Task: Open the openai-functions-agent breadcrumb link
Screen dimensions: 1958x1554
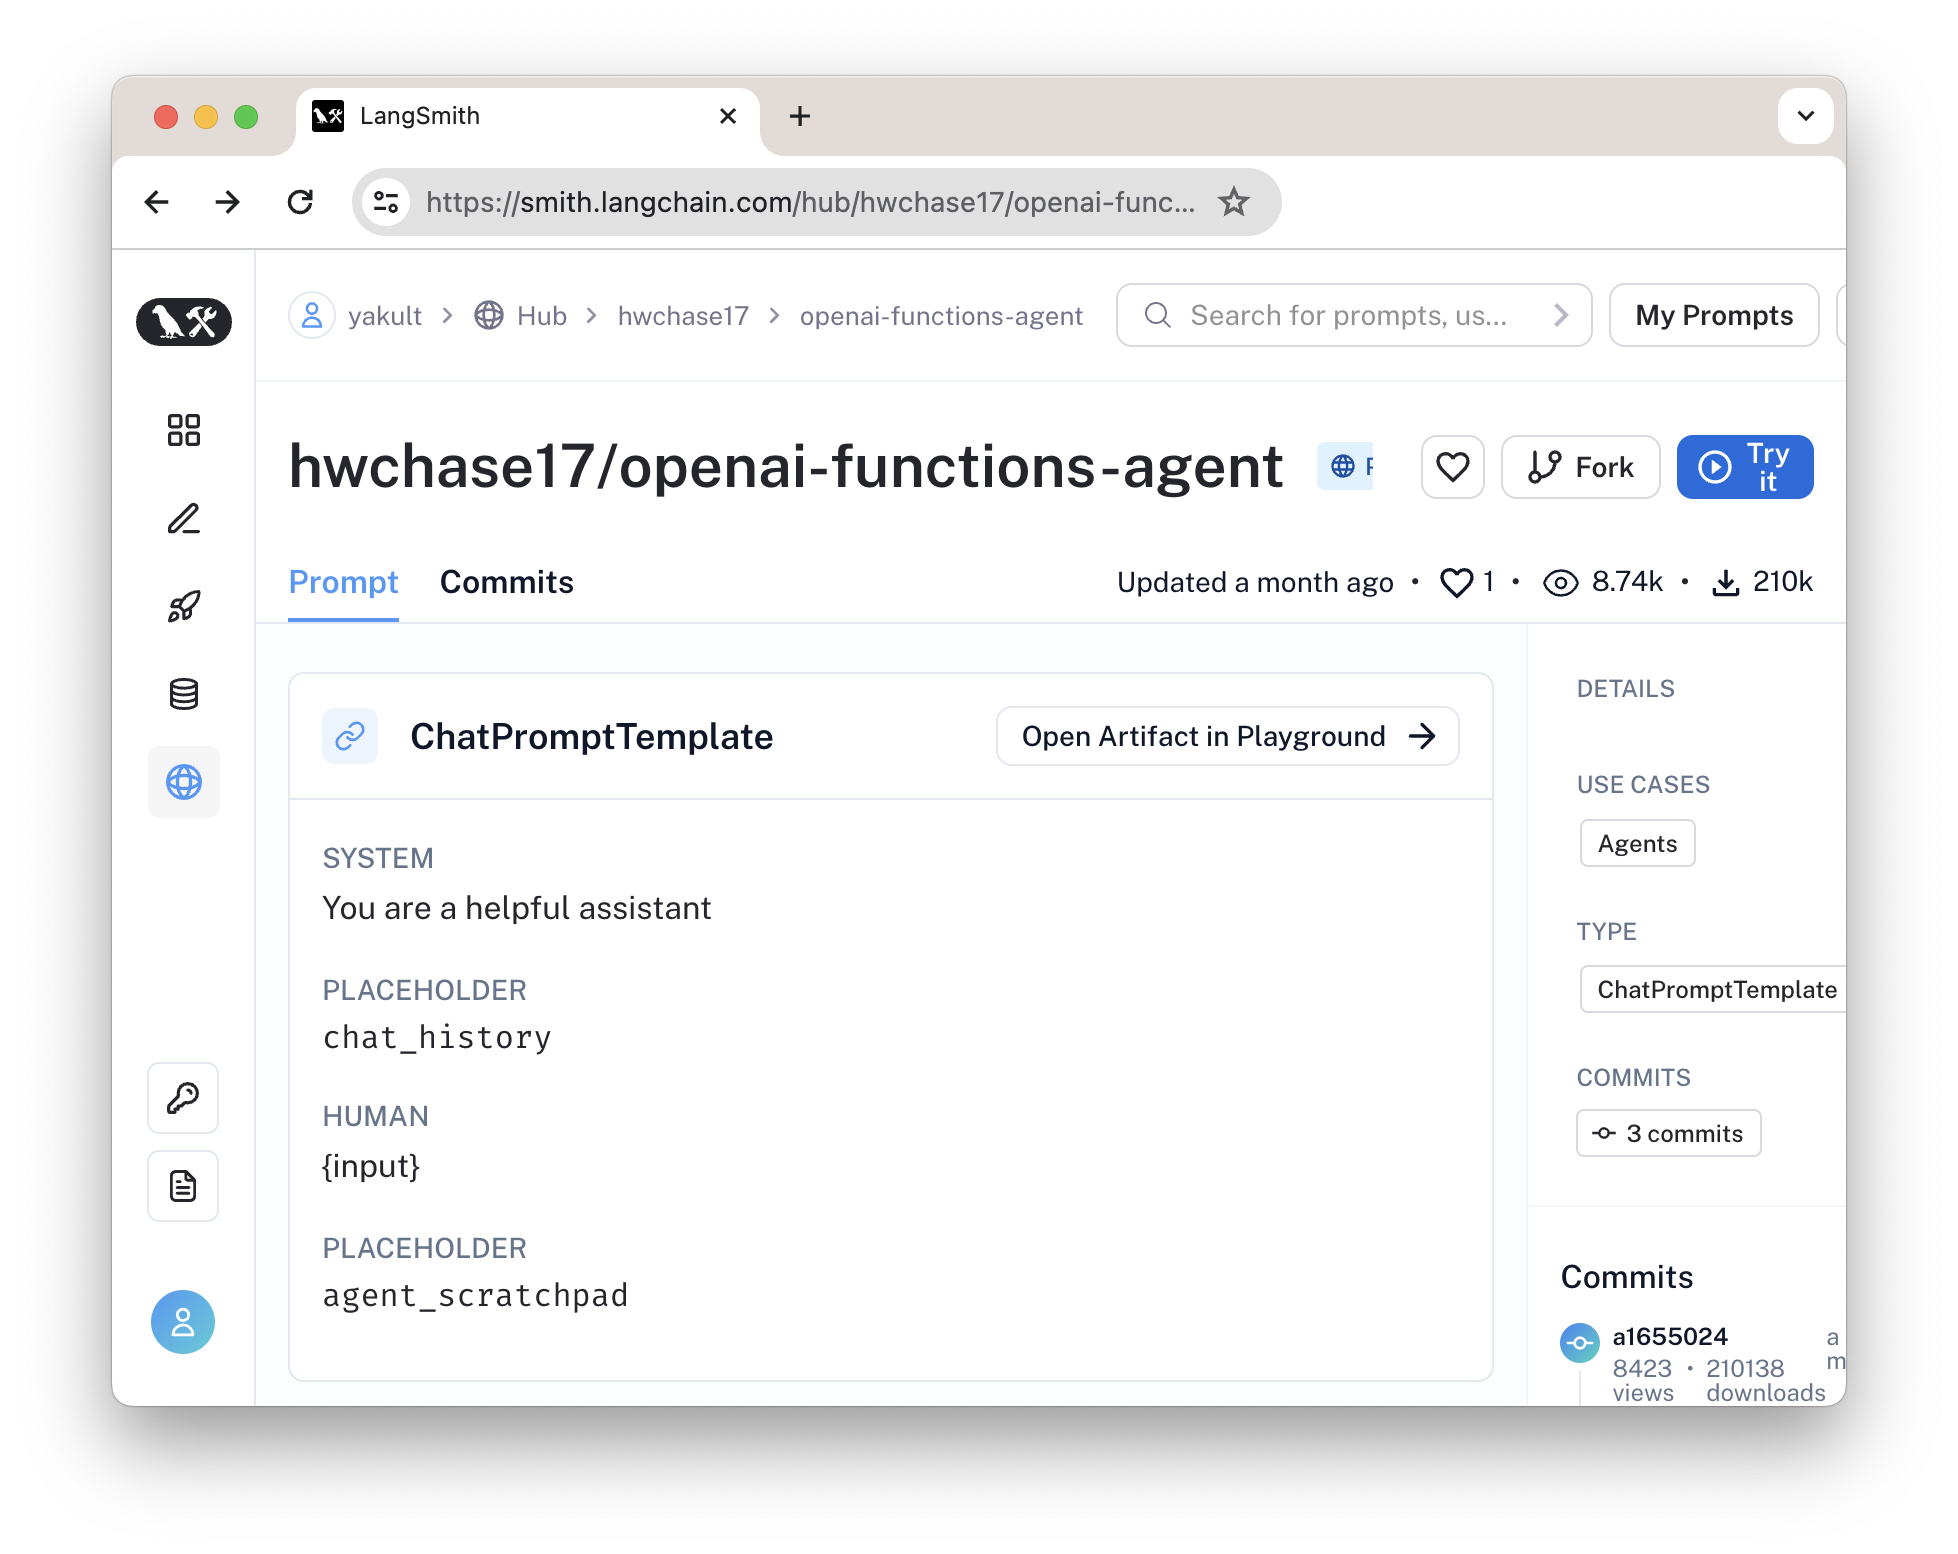Action: pos(941,316)
